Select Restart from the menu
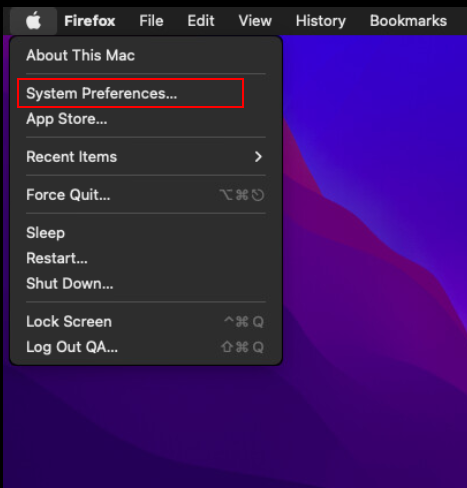 point(57,258)
